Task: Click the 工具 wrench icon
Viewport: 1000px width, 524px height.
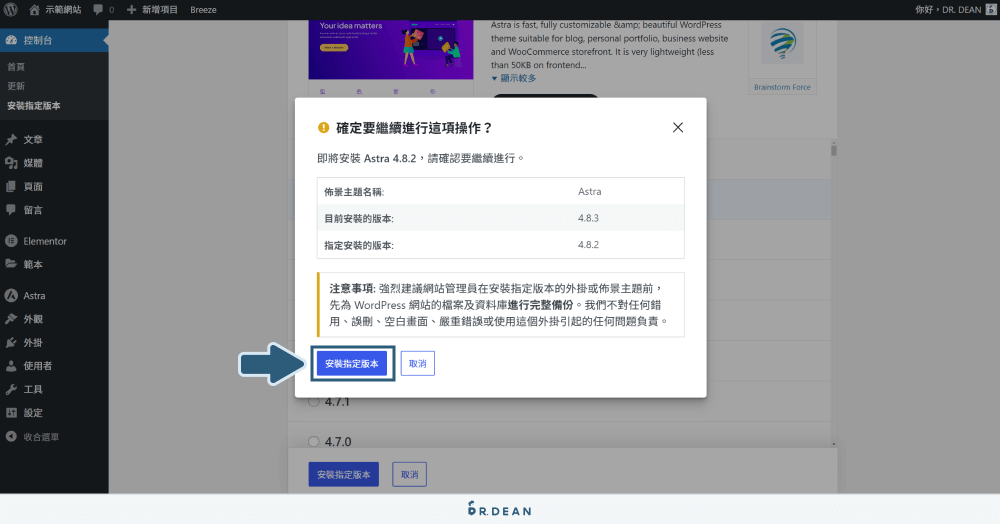Action: (11, 389)
